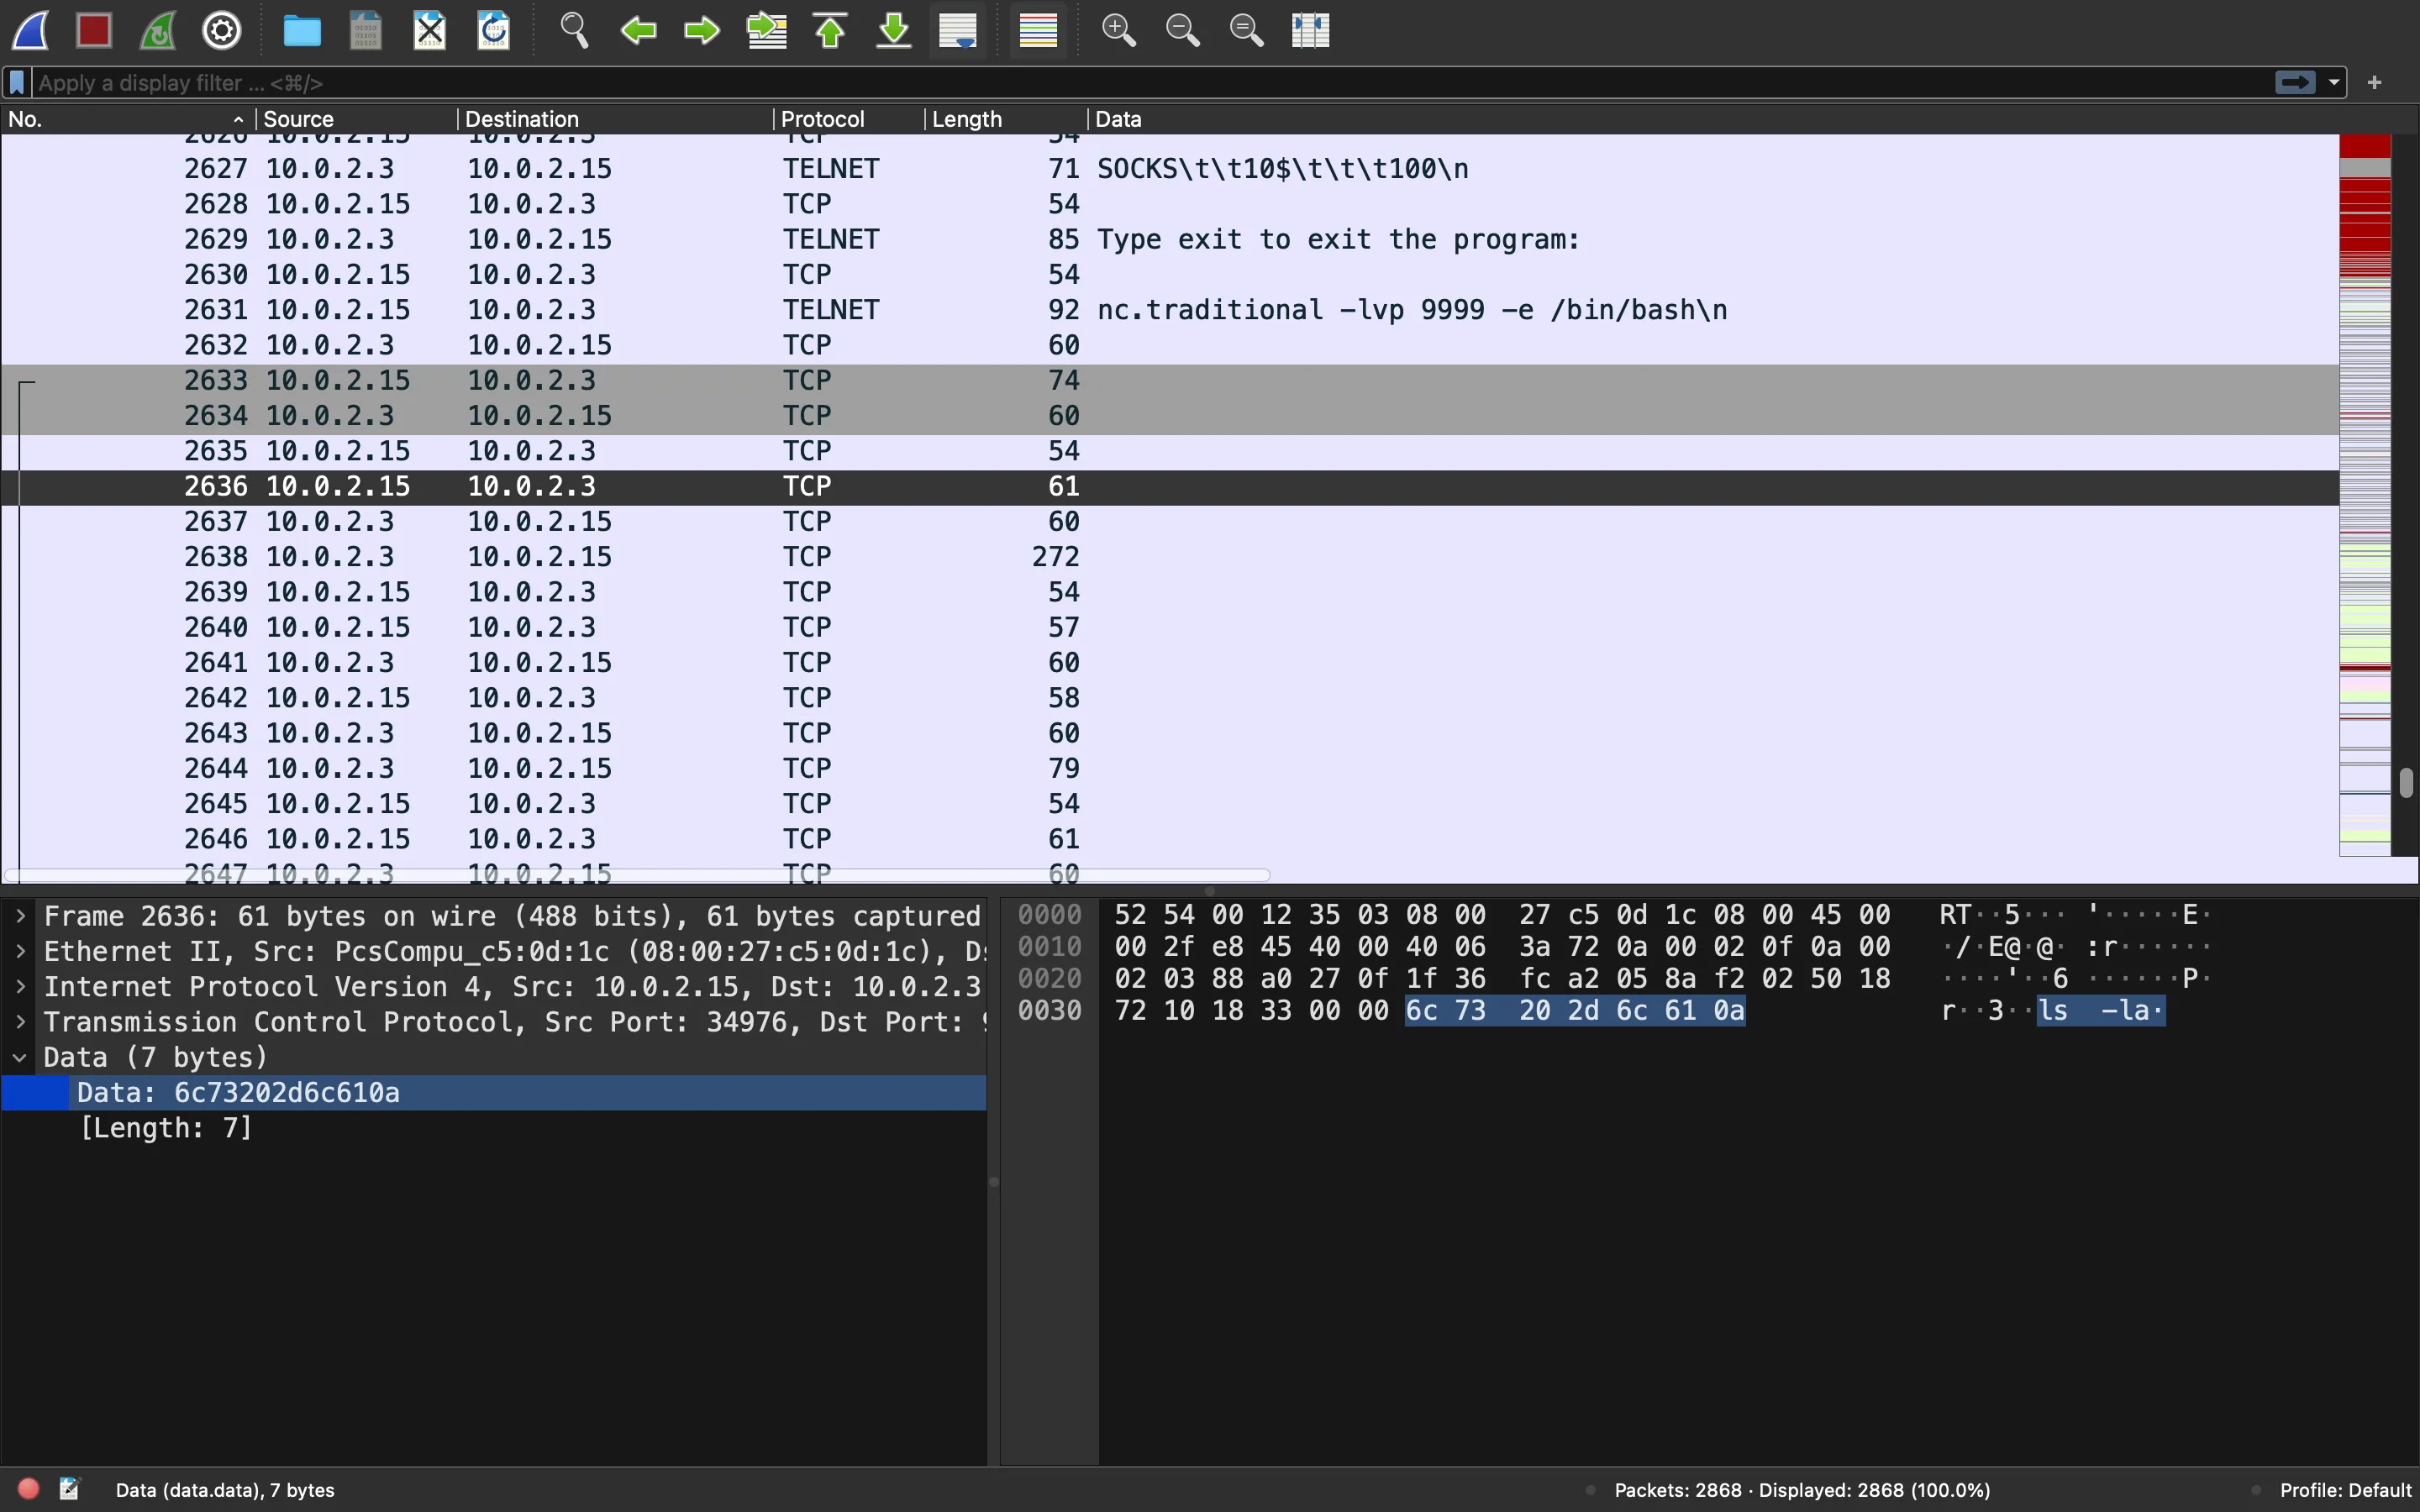Viewport: 2420px width, 1512px height.
Task: Open a capture file with folder icon
Action: pos(302,30)
